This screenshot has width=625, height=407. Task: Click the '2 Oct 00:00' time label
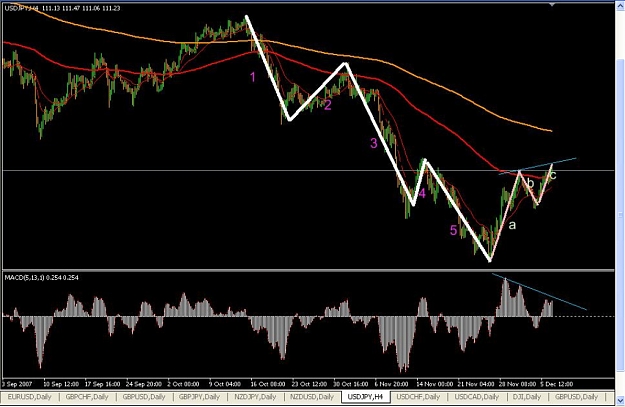[183, 384]
